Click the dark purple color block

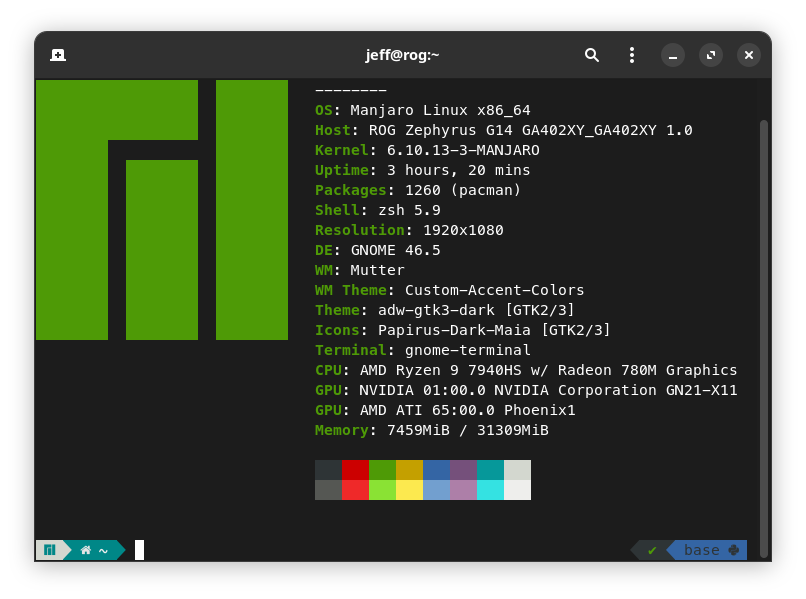(x=464, y=470)
